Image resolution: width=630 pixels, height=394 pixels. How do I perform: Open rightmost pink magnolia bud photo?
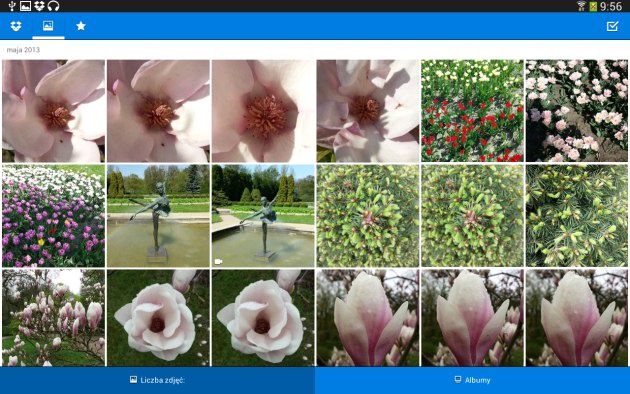(577, 318)
